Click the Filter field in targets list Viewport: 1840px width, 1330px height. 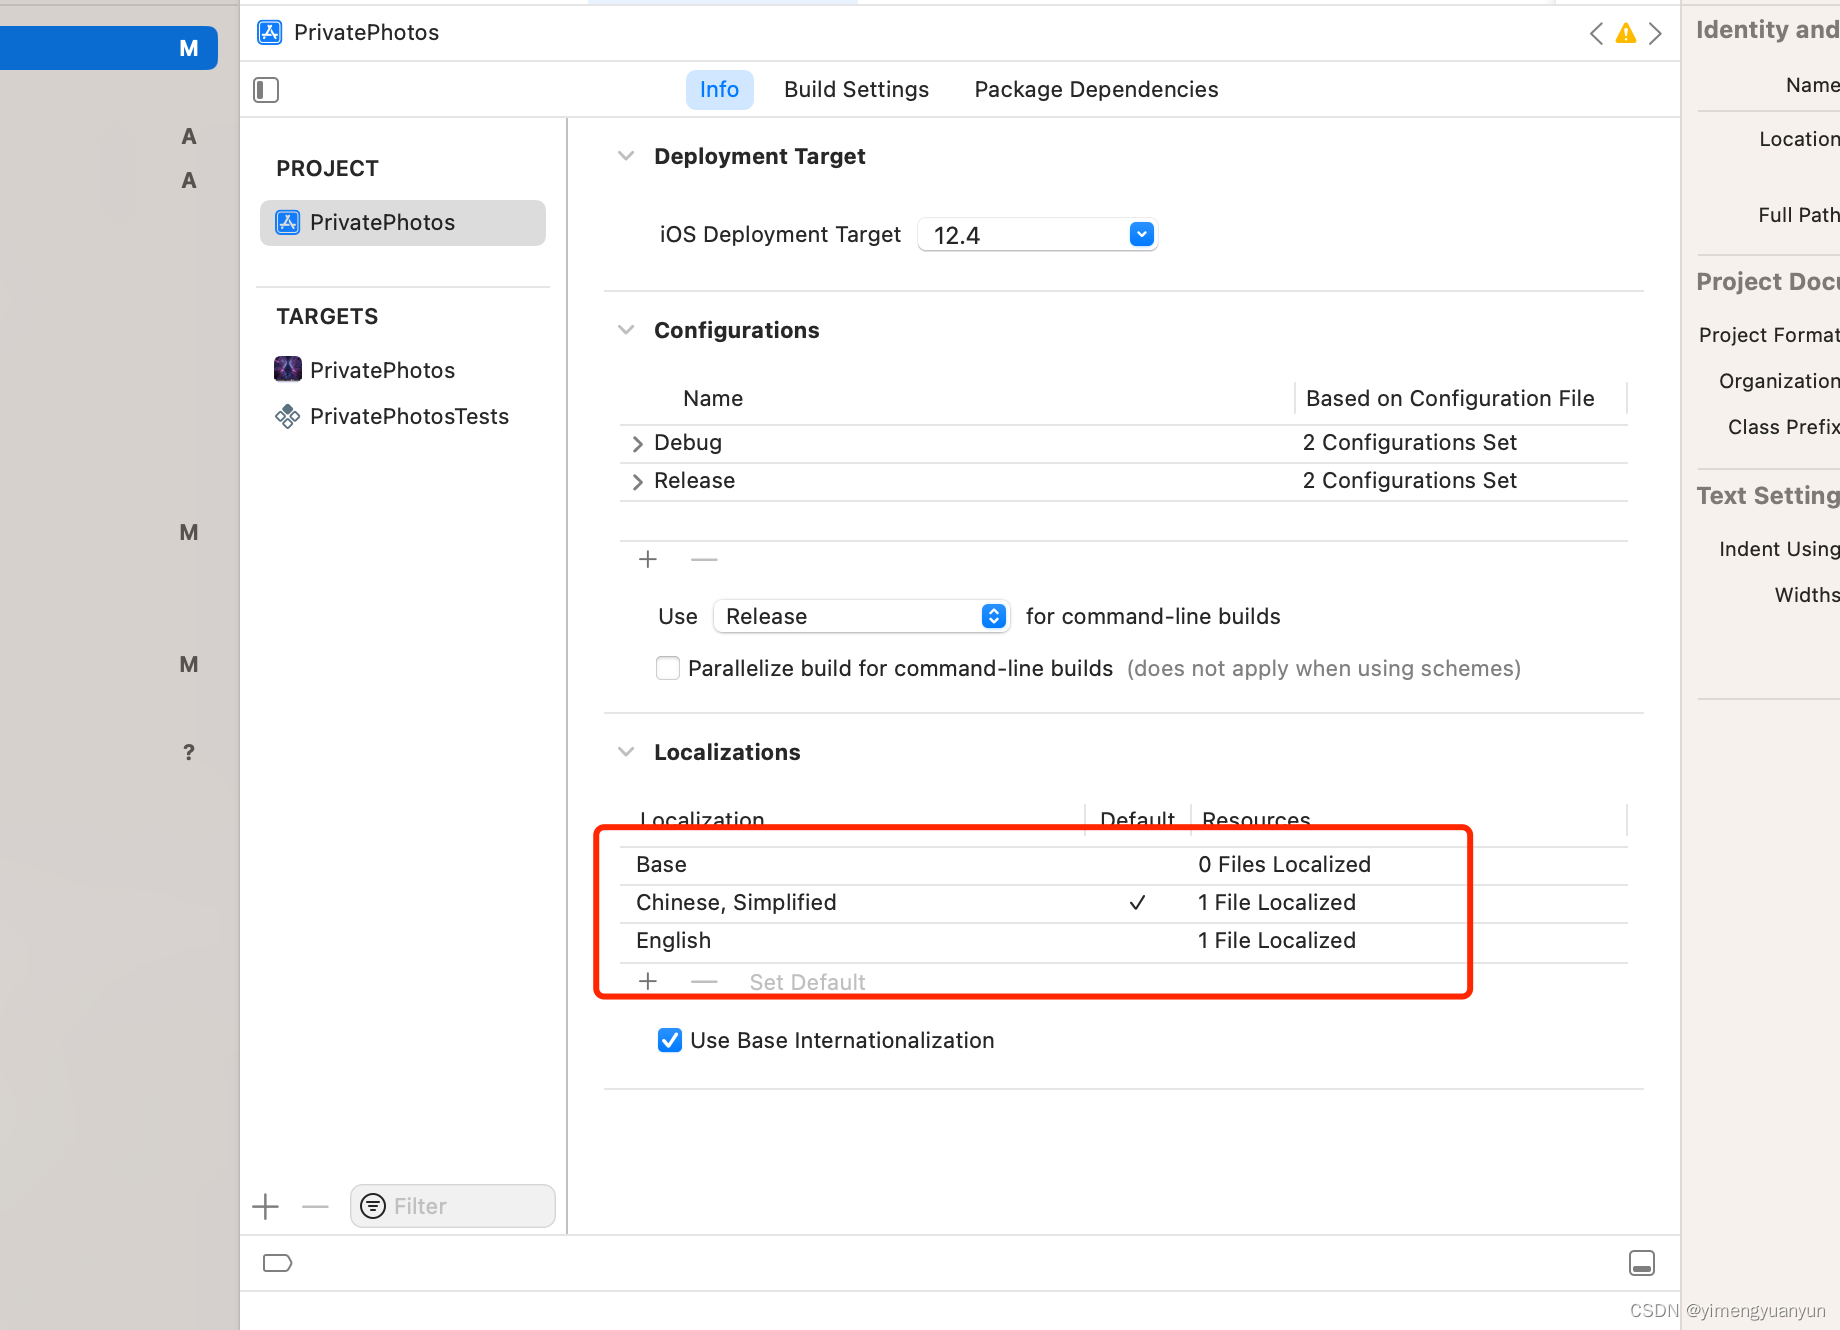(453, 1206)
